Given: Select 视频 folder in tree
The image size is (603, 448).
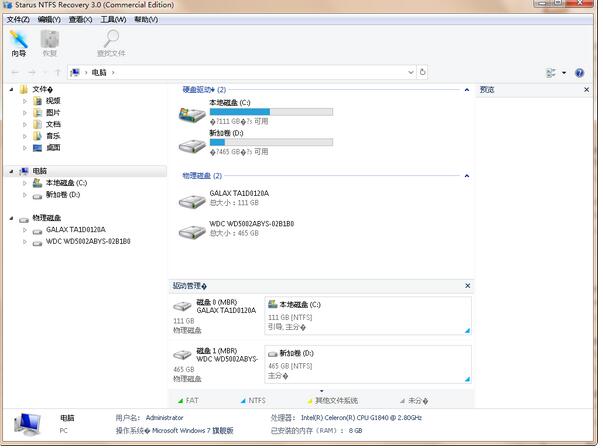Looking at the screenshot, I should pyautogui.click(x=53, y=101).
